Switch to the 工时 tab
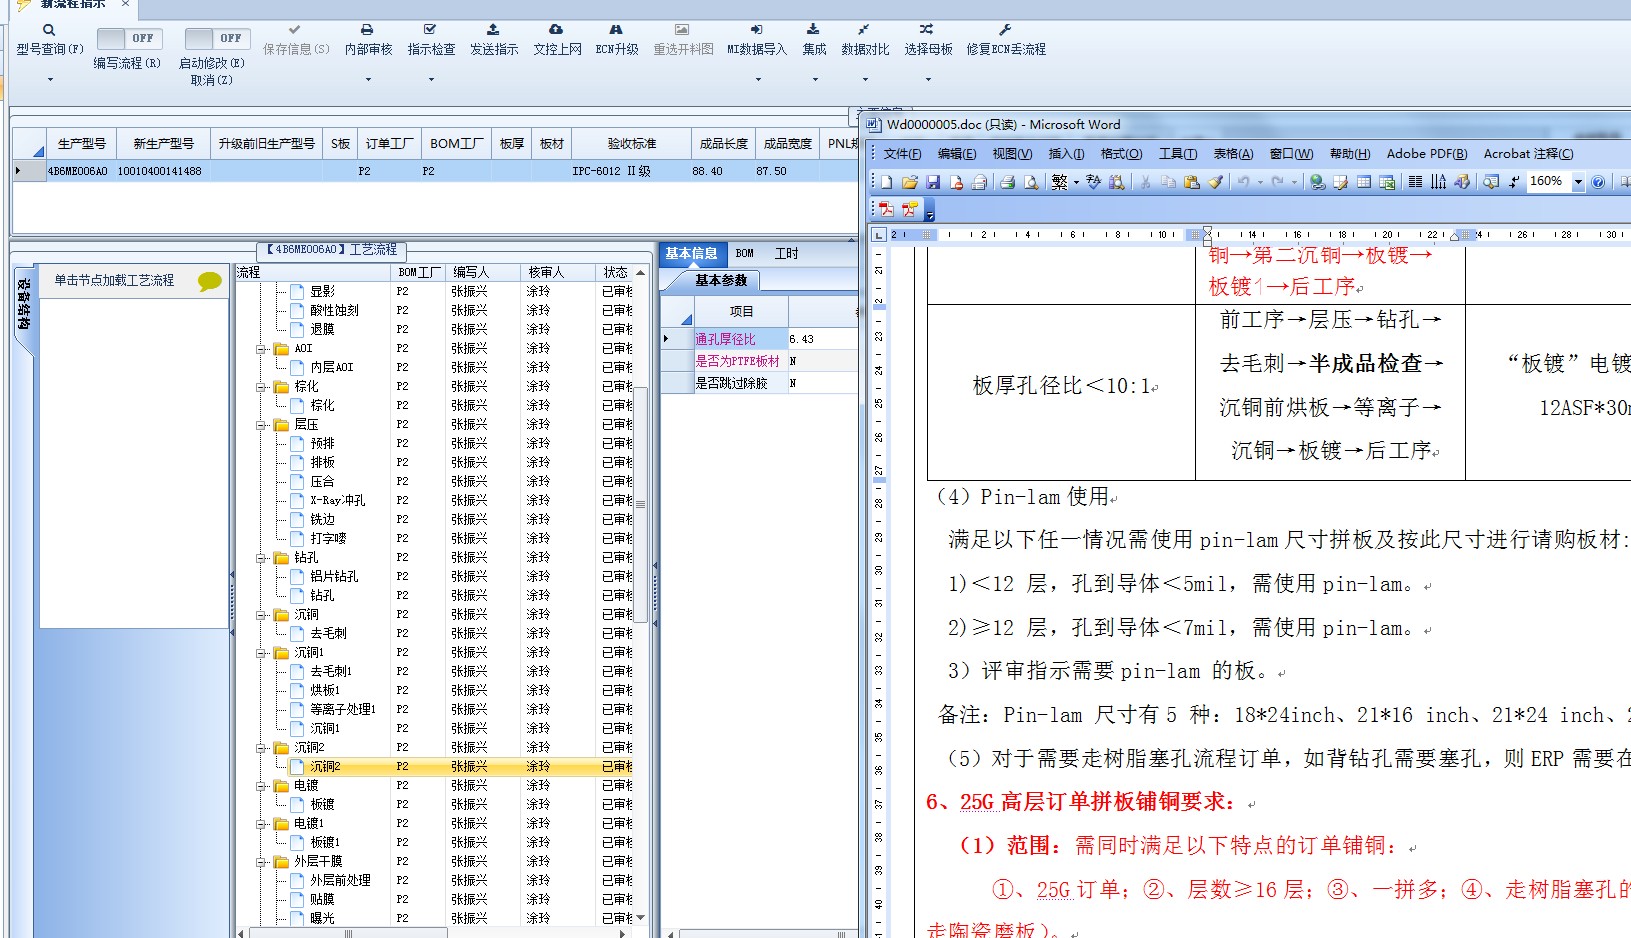 (786, 254)
